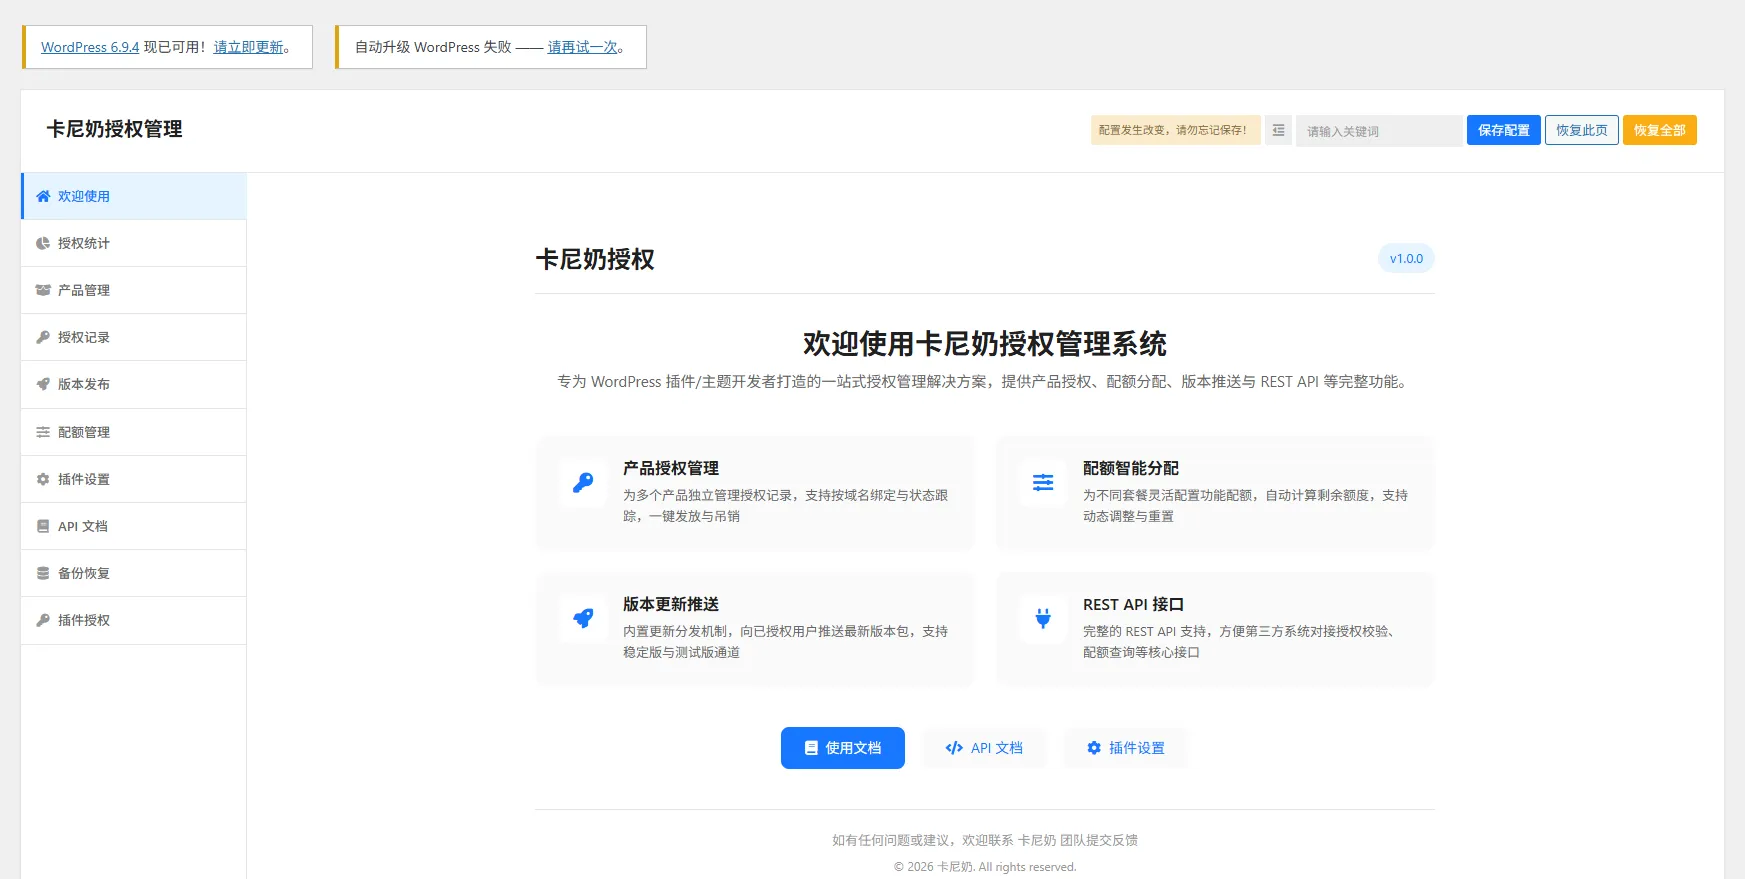Viewport: 1745px width, 879px height.
Task: Click the plug icon on REST API 接口 card
Action: click(1043, 619)
